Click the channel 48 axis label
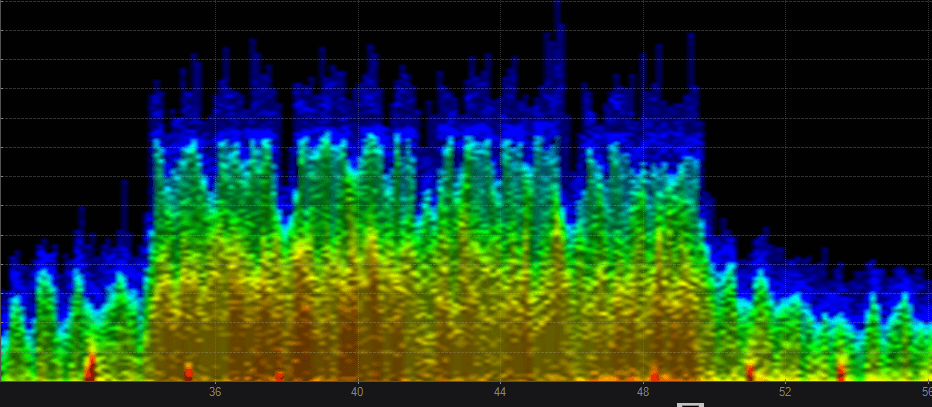Screen dimensions: 932x407 (x=643, y=393)
